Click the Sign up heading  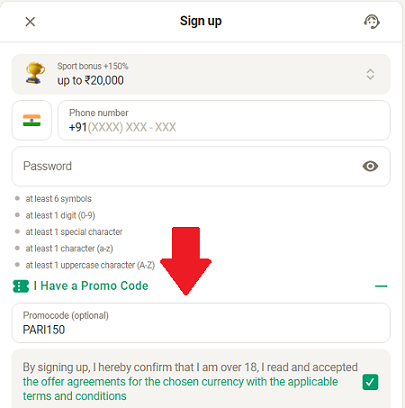click(x=201, y=21)
